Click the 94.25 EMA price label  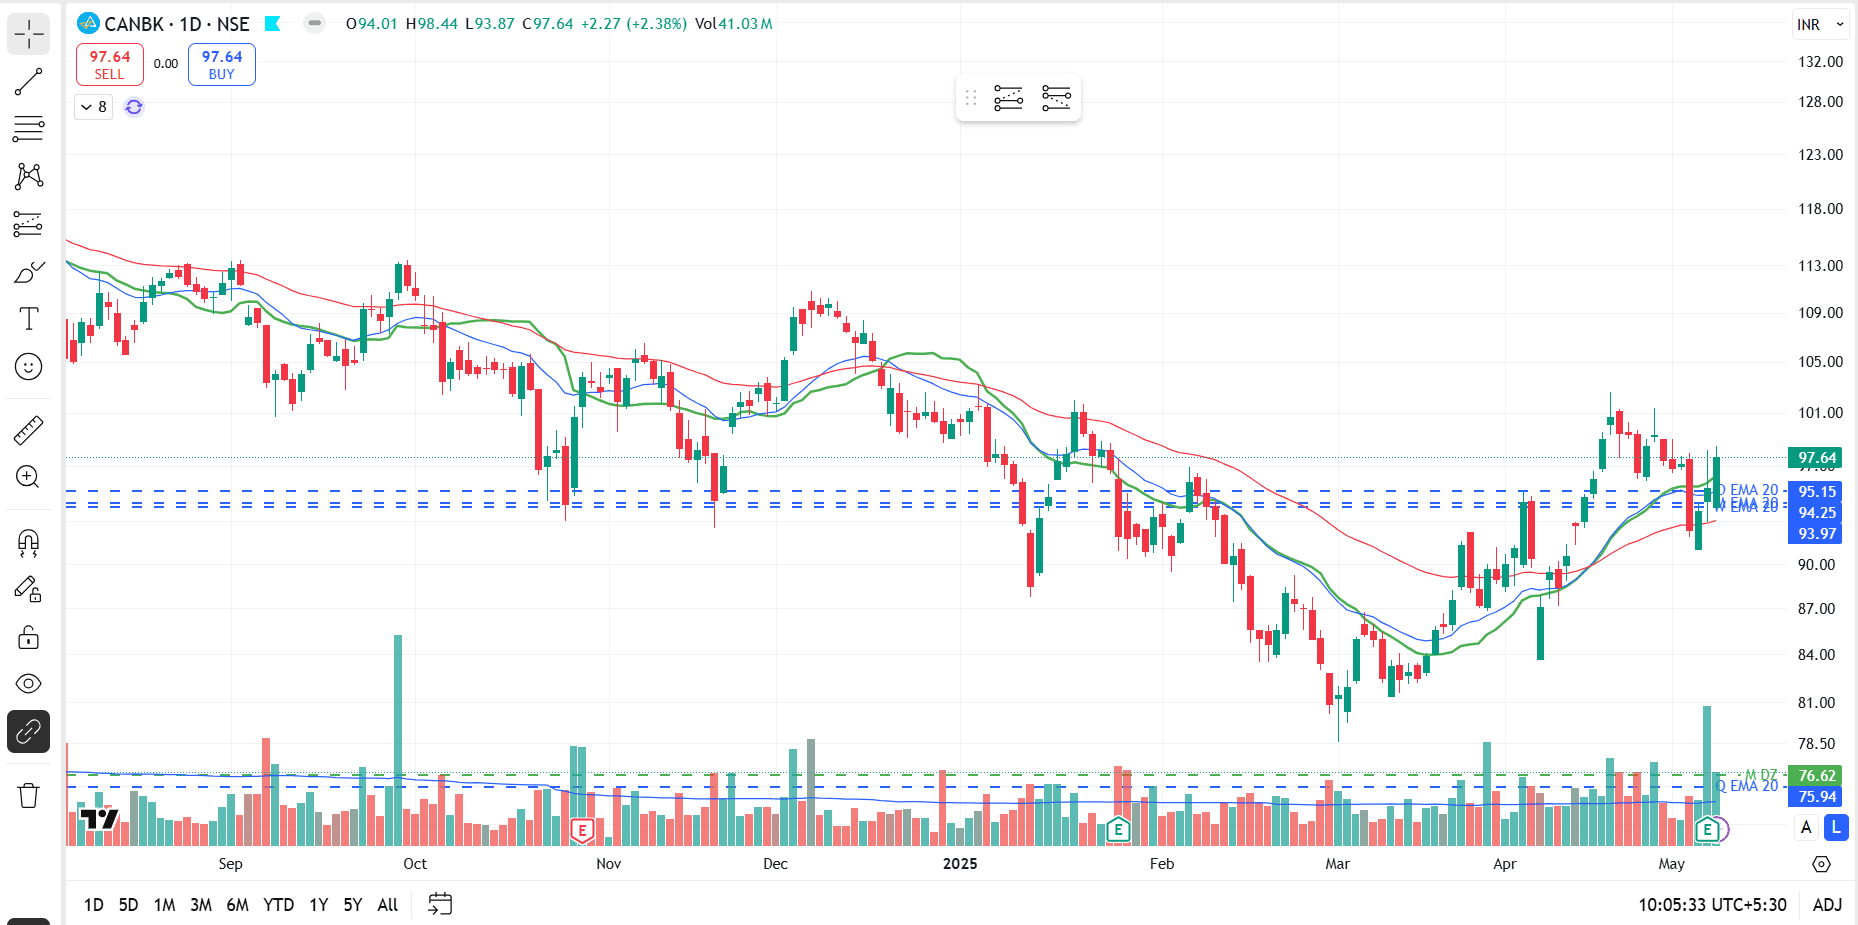[1816, 513]
